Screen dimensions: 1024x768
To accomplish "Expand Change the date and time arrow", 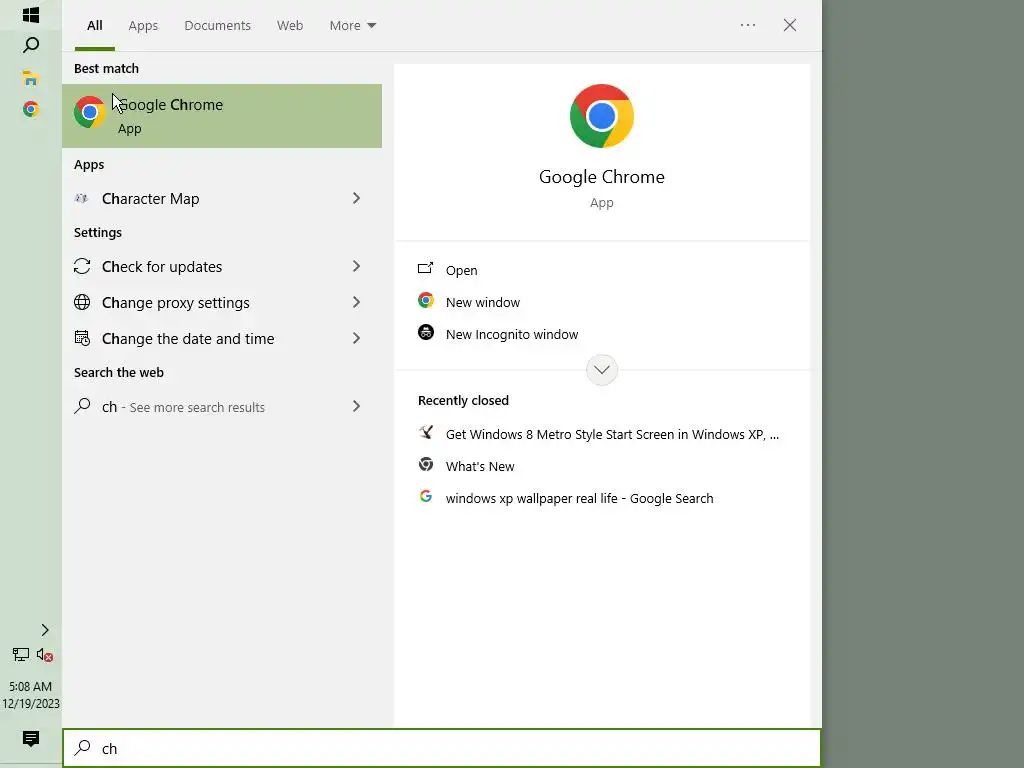I will pos(357,338).
